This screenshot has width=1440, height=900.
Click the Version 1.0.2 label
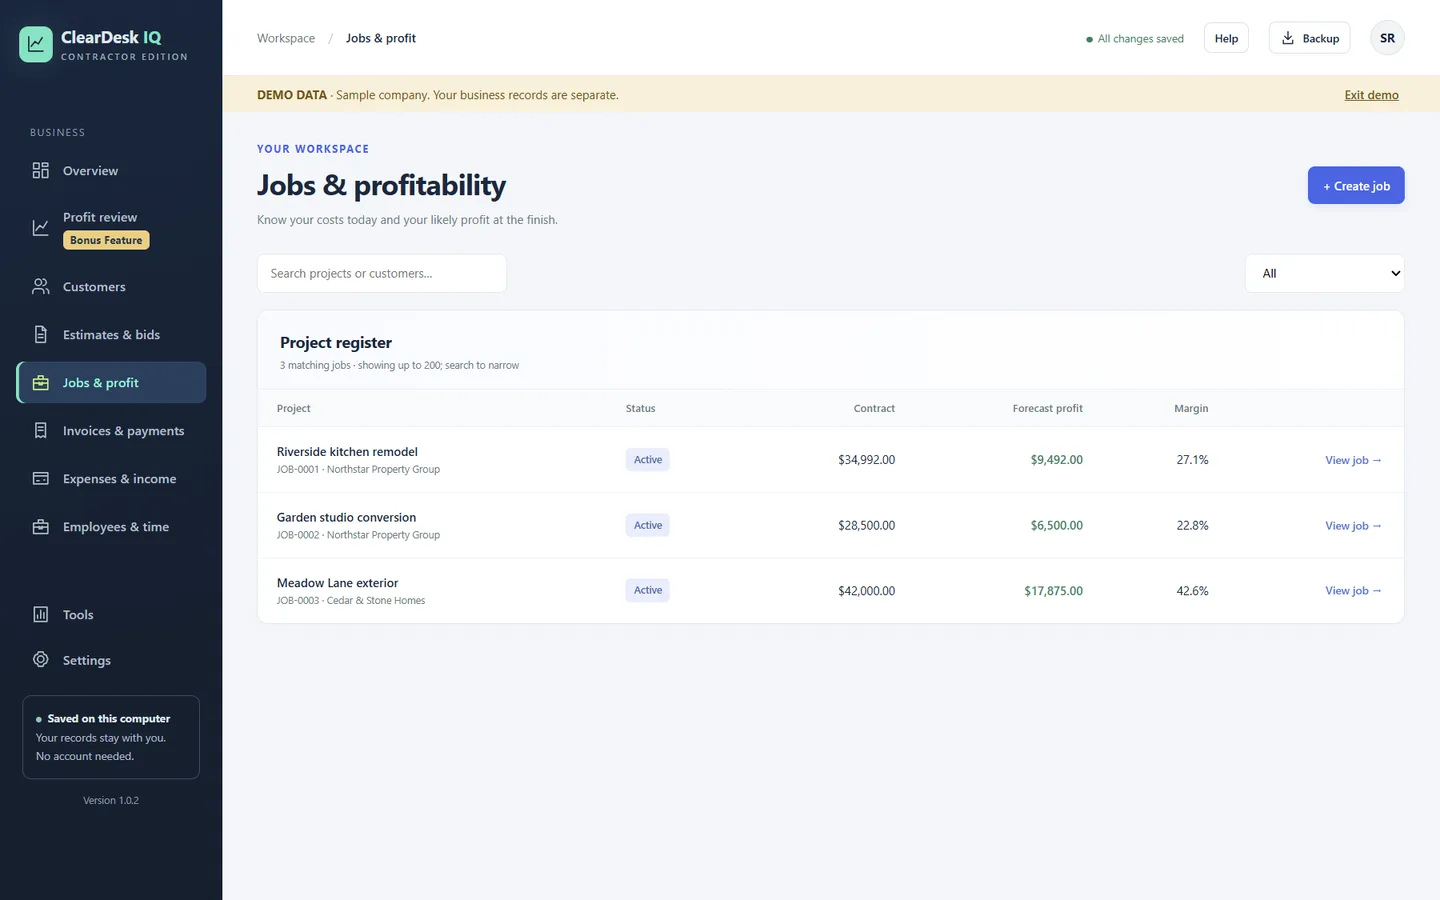pyautogui.click(x=111, y=800)
